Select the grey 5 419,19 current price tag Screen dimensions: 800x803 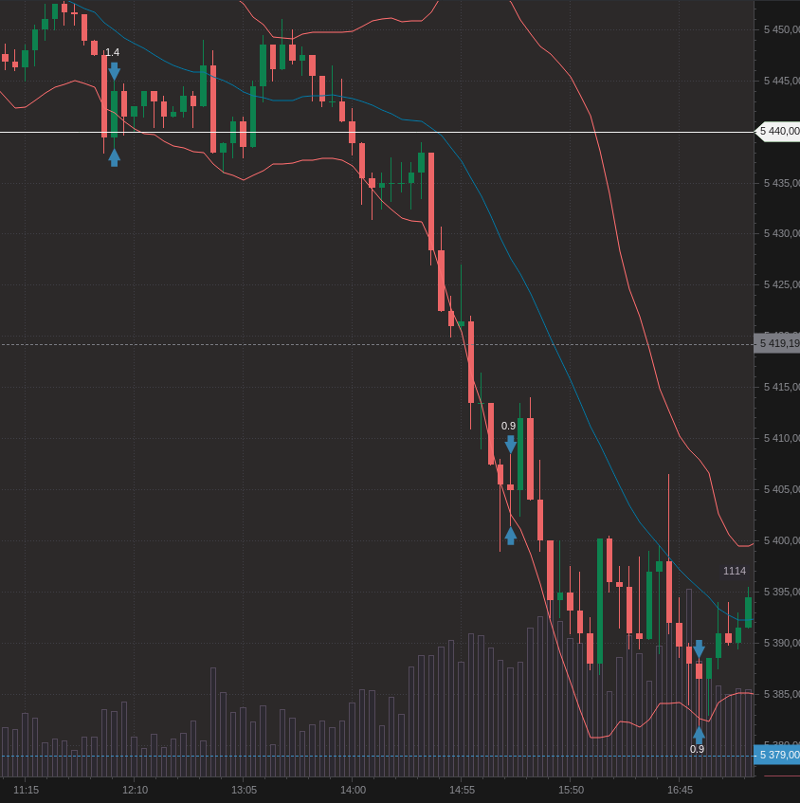click(777, 343)
